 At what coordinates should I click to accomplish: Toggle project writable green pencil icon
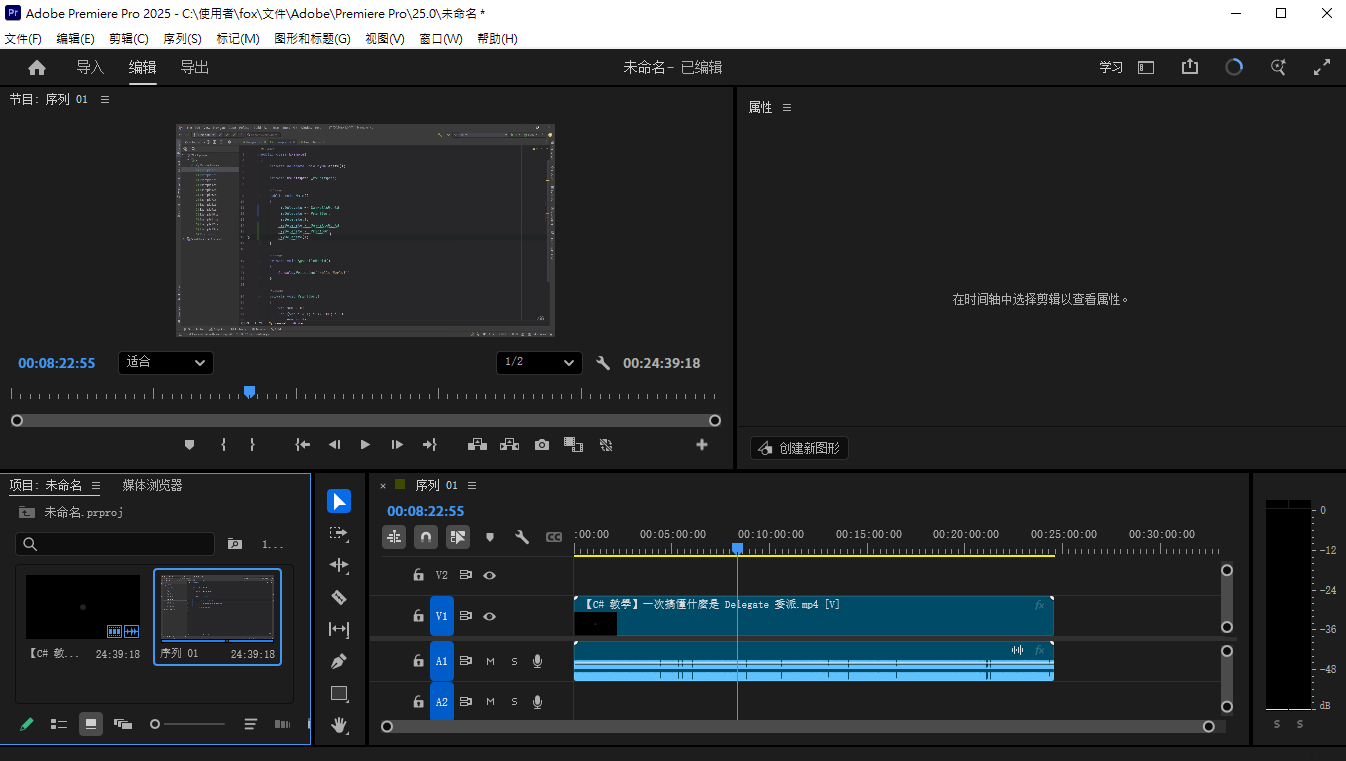pyautogui.click(x=27, y=724)
